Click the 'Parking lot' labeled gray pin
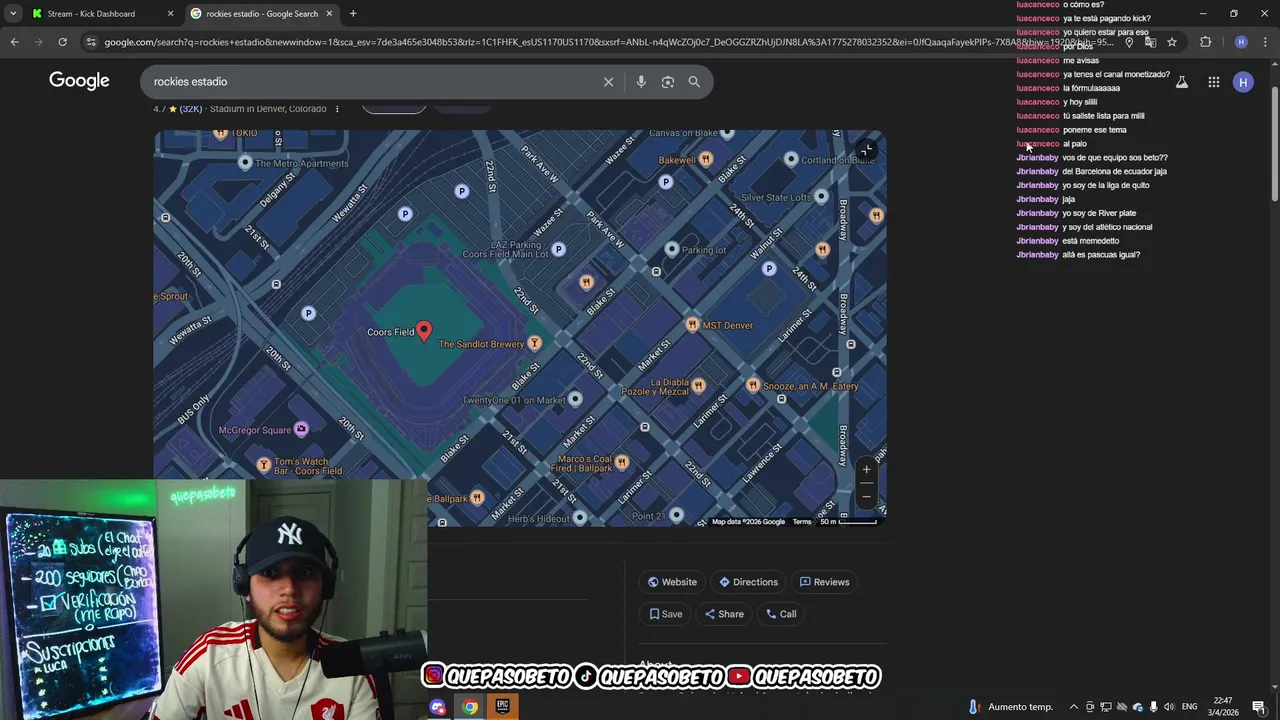The width and height of the screenshot is (1280, 720). tap(672, 249)
